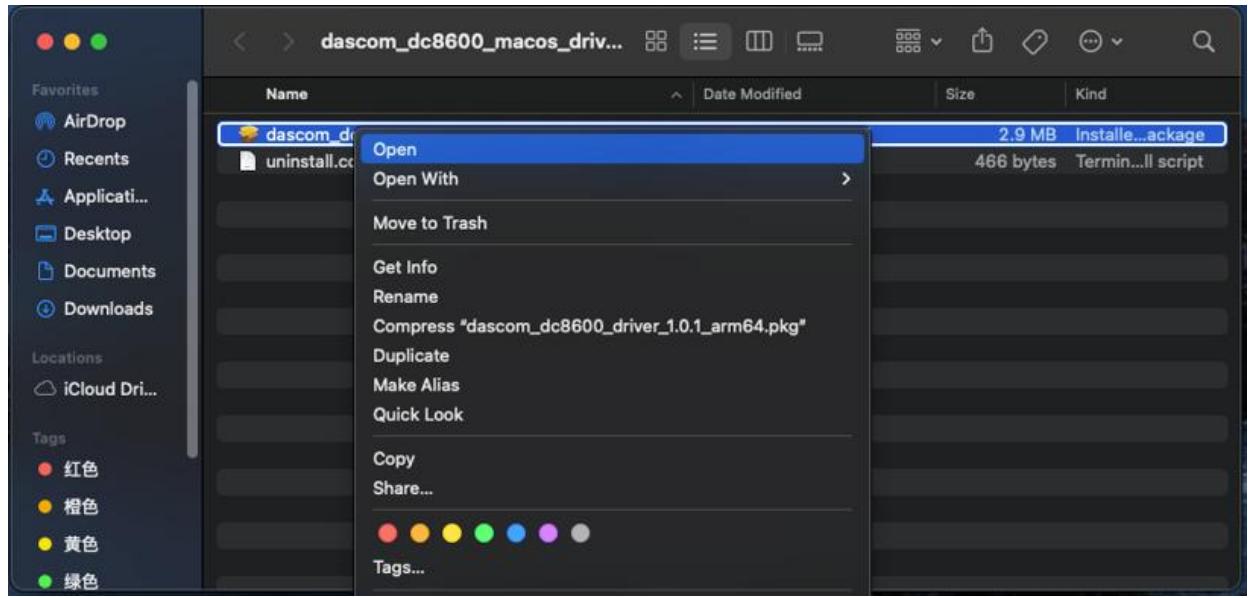Screen dimensions: 1248x598
Task: Select the red 红色 tag in sidebar
Action: 68,469
